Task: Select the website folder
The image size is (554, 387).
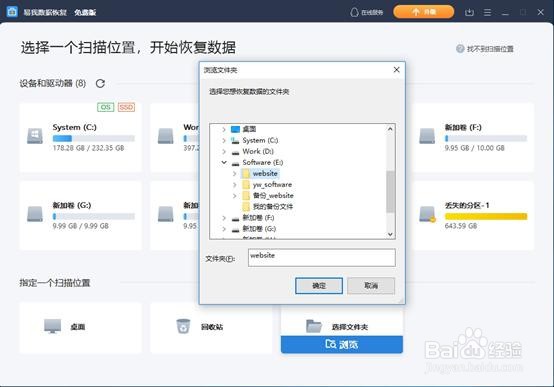Action: pos(265,173)
